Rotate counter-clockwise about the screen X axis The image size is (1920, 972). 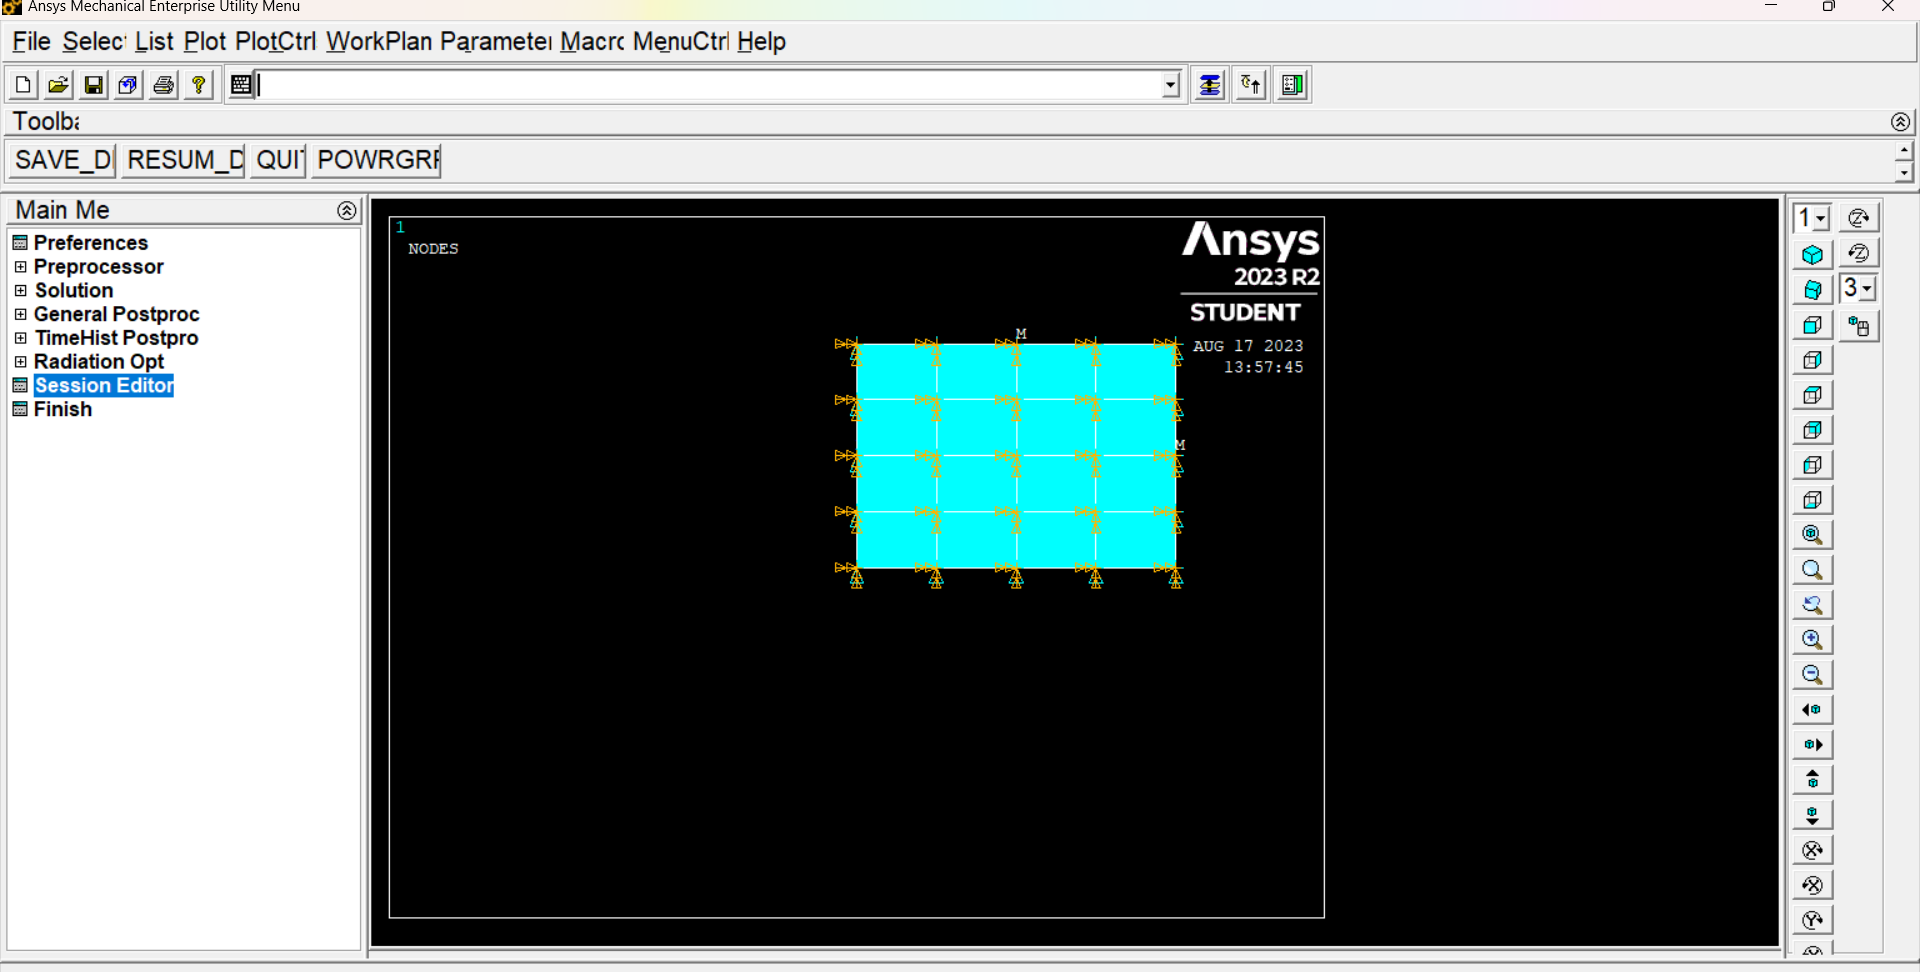(x=1812, y=885)
